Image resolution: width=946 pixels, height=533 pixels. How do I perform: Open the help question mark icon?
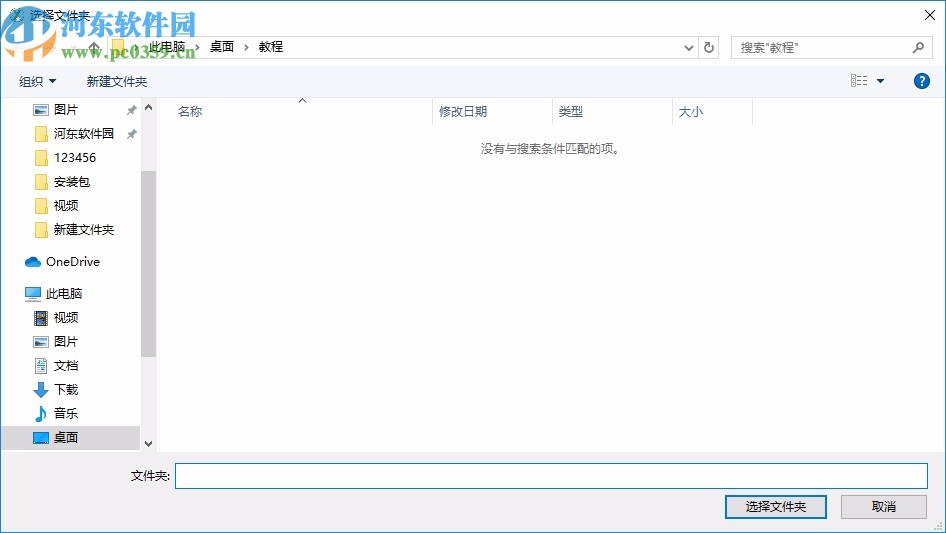(x=921, y=81)
